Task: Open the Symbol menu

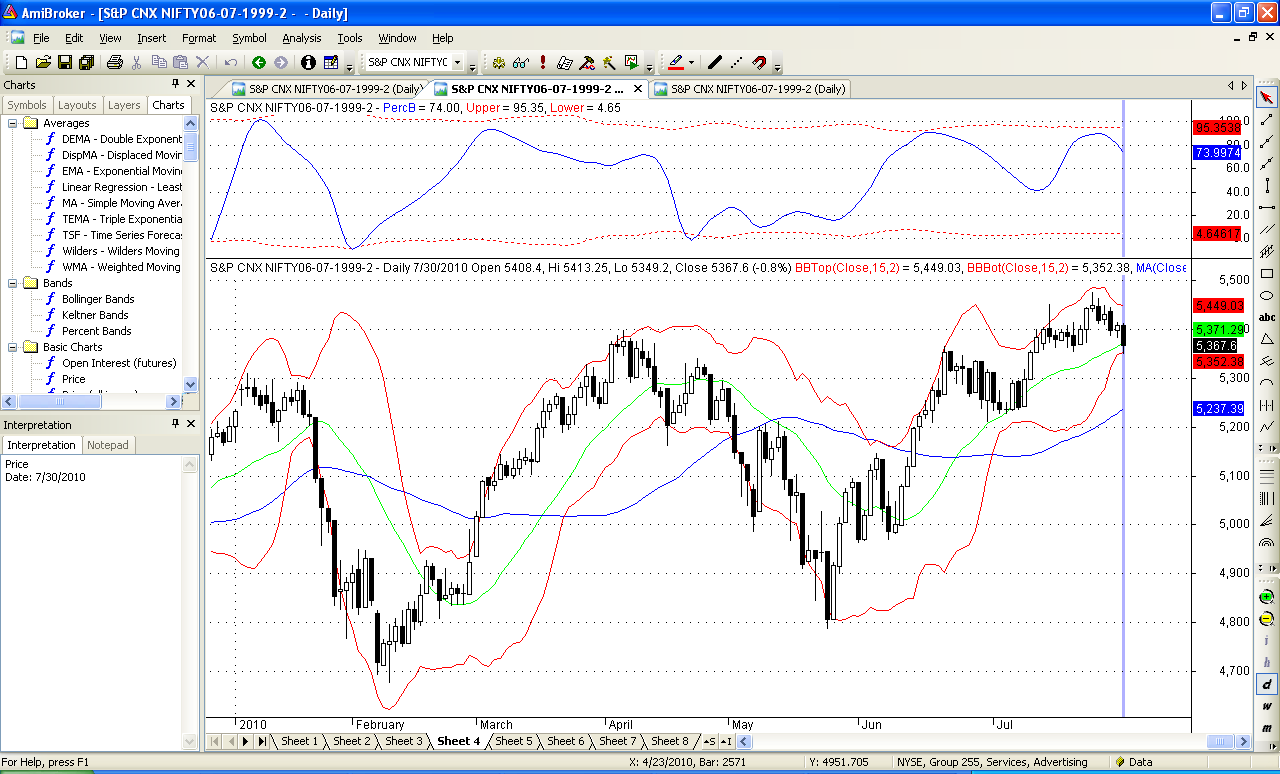Action: [249, 38]
